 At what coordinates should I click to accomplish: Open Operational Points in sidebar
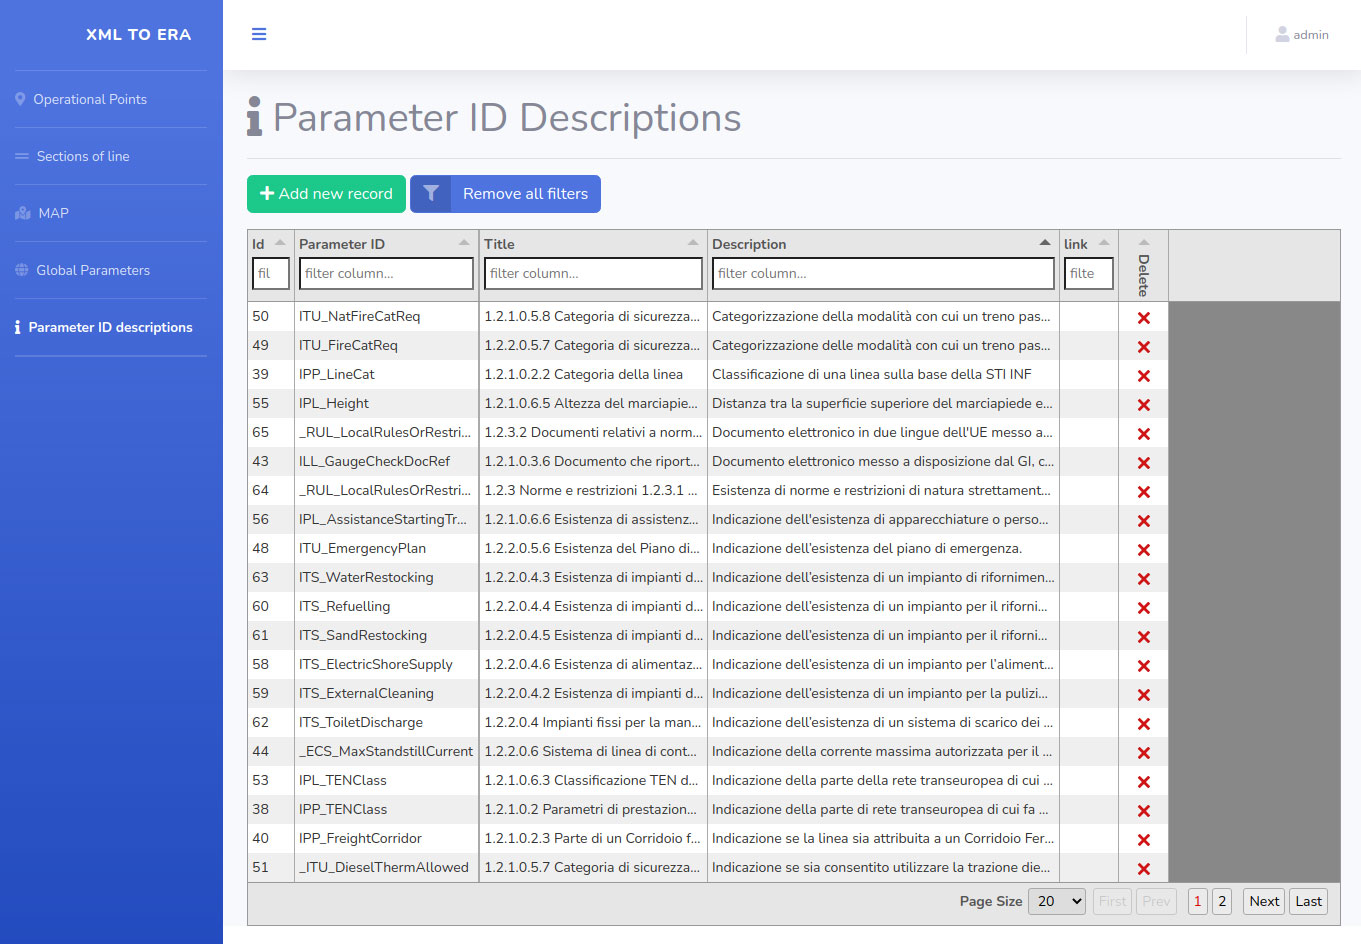[90, 99]
